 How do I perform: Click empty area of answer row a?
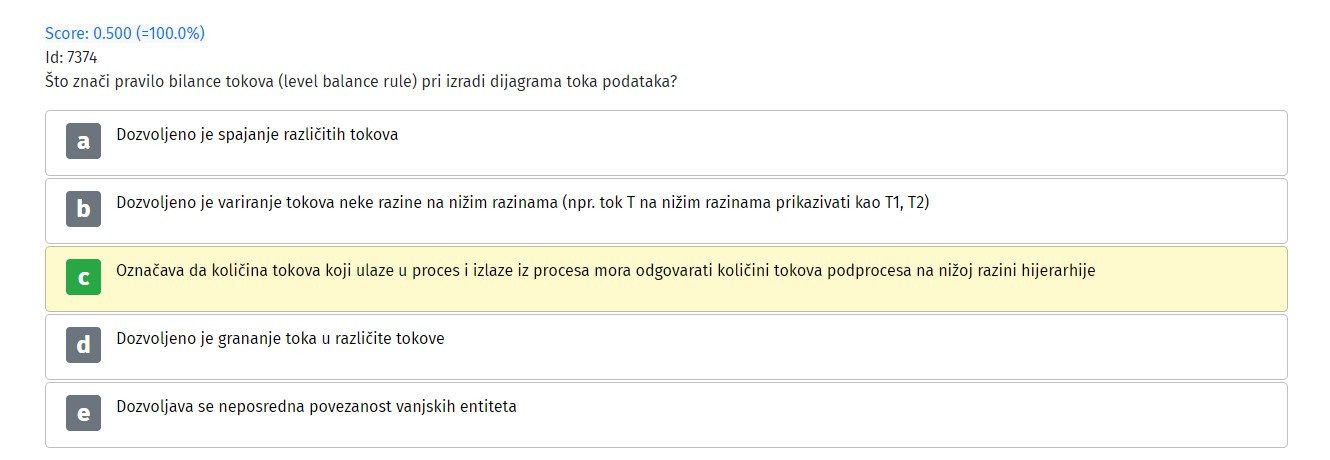pyautogui.click(x=840, y=142)
